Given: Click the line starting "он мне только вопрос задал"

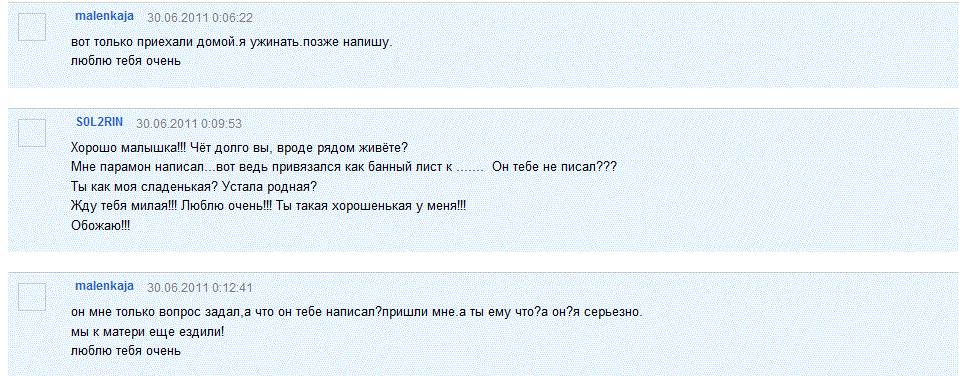Looking at the screenshot, I should [x=357, y=312].
